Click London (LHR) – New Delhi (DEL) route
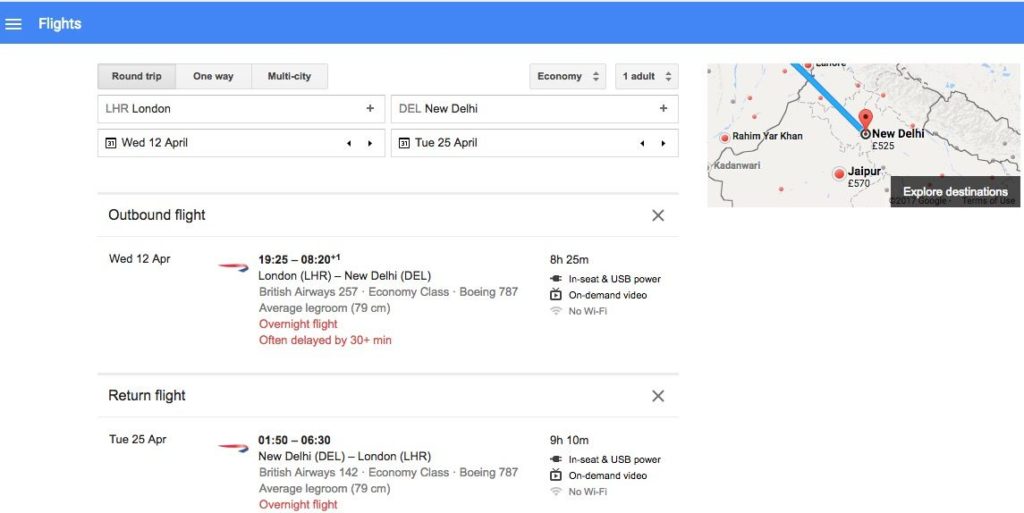Viewport: 1024px width, 513px height. pyautogui.click(x=345, y=275)
